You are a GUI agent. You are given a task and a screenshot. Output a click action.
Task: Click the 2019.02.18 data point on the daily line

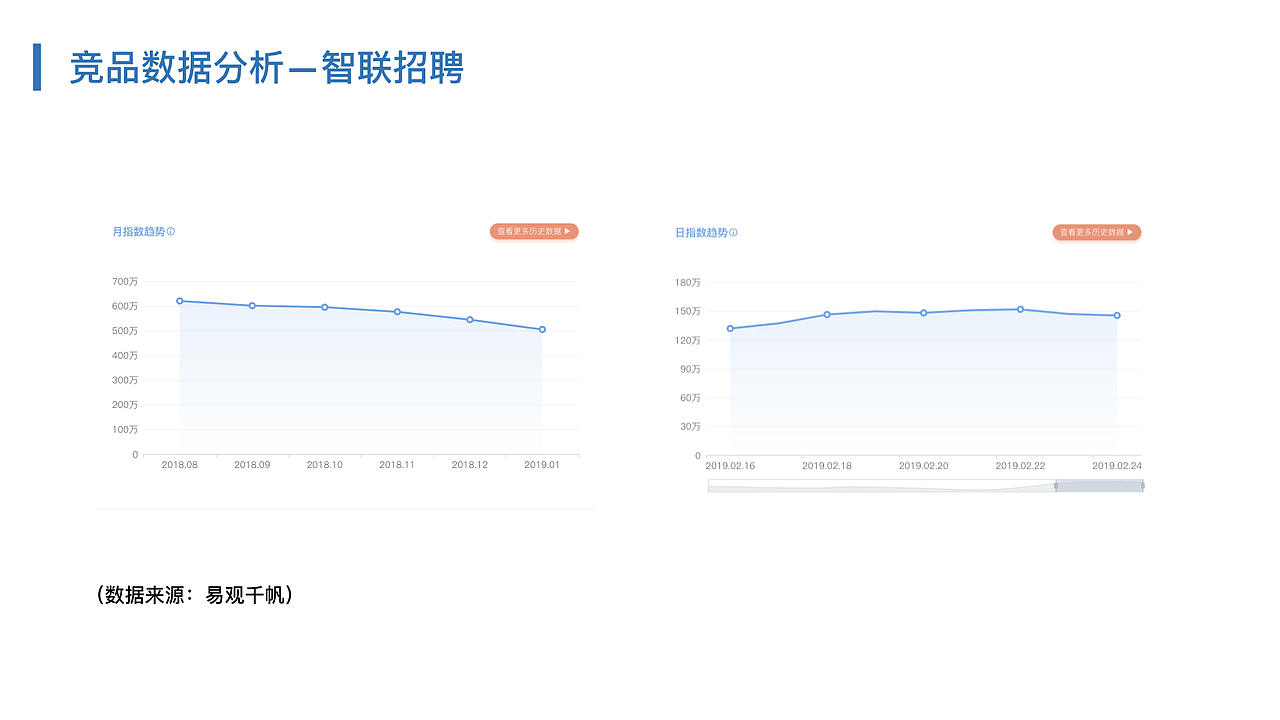[x=827, y=314]
